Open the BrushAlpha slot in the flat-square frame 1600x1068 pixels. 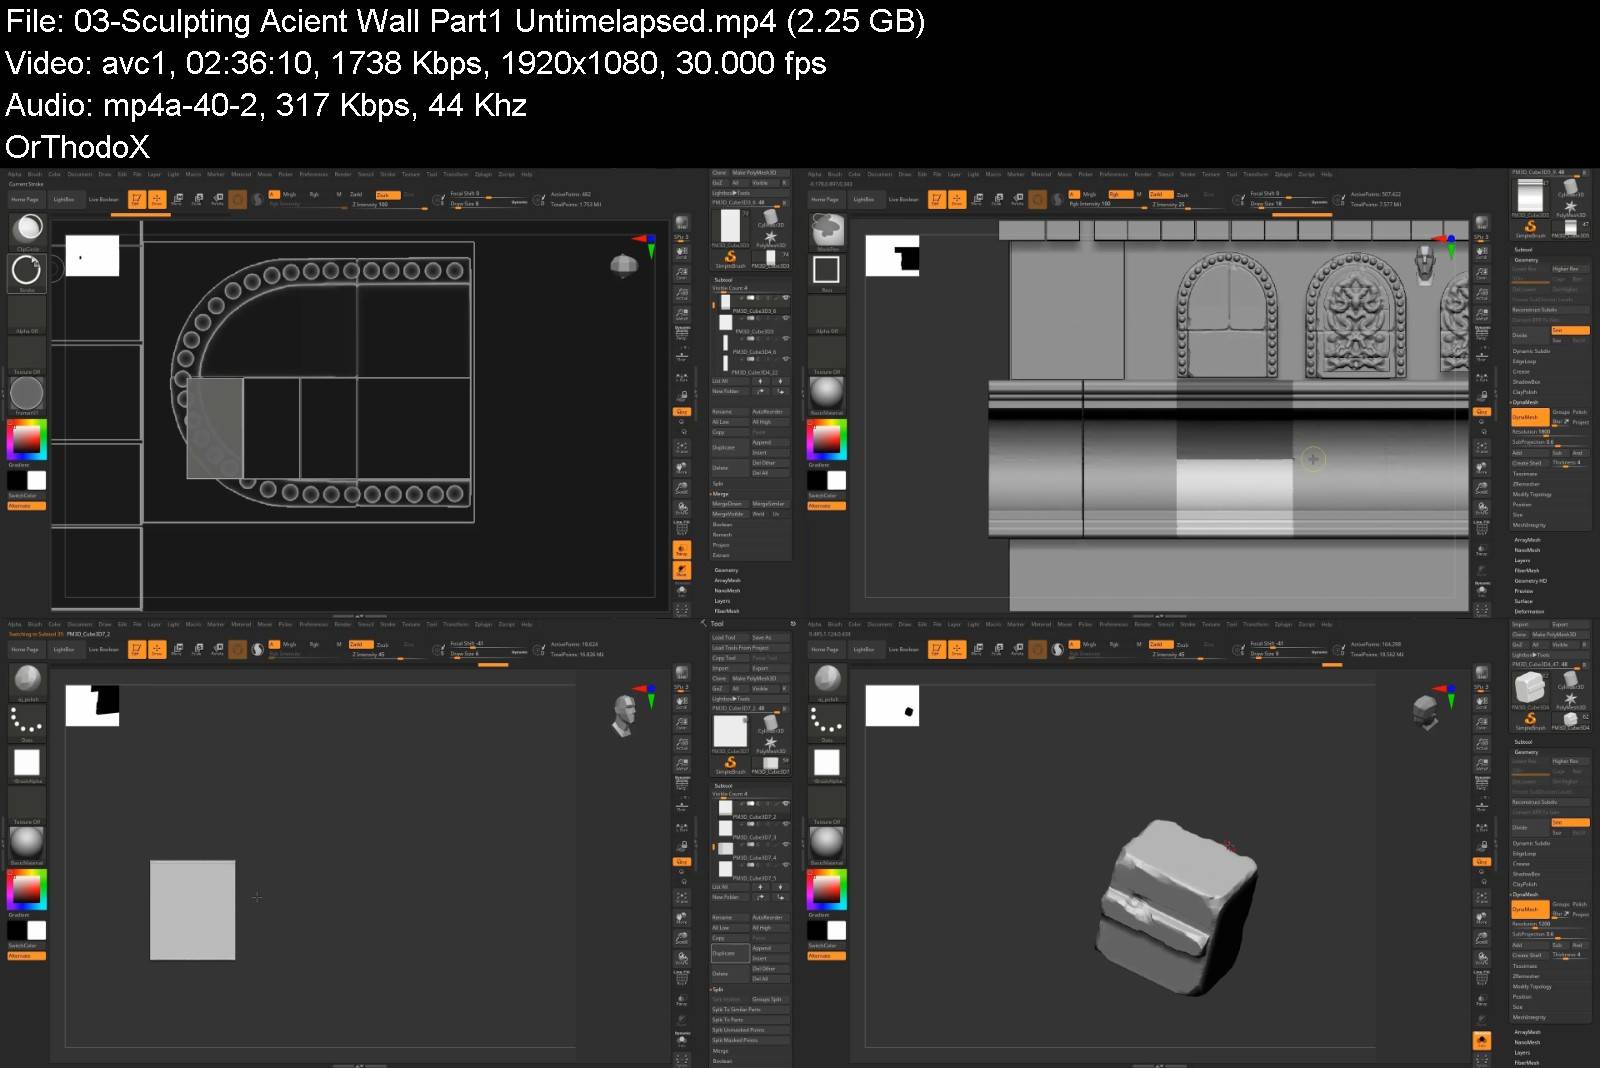point(27,764)
